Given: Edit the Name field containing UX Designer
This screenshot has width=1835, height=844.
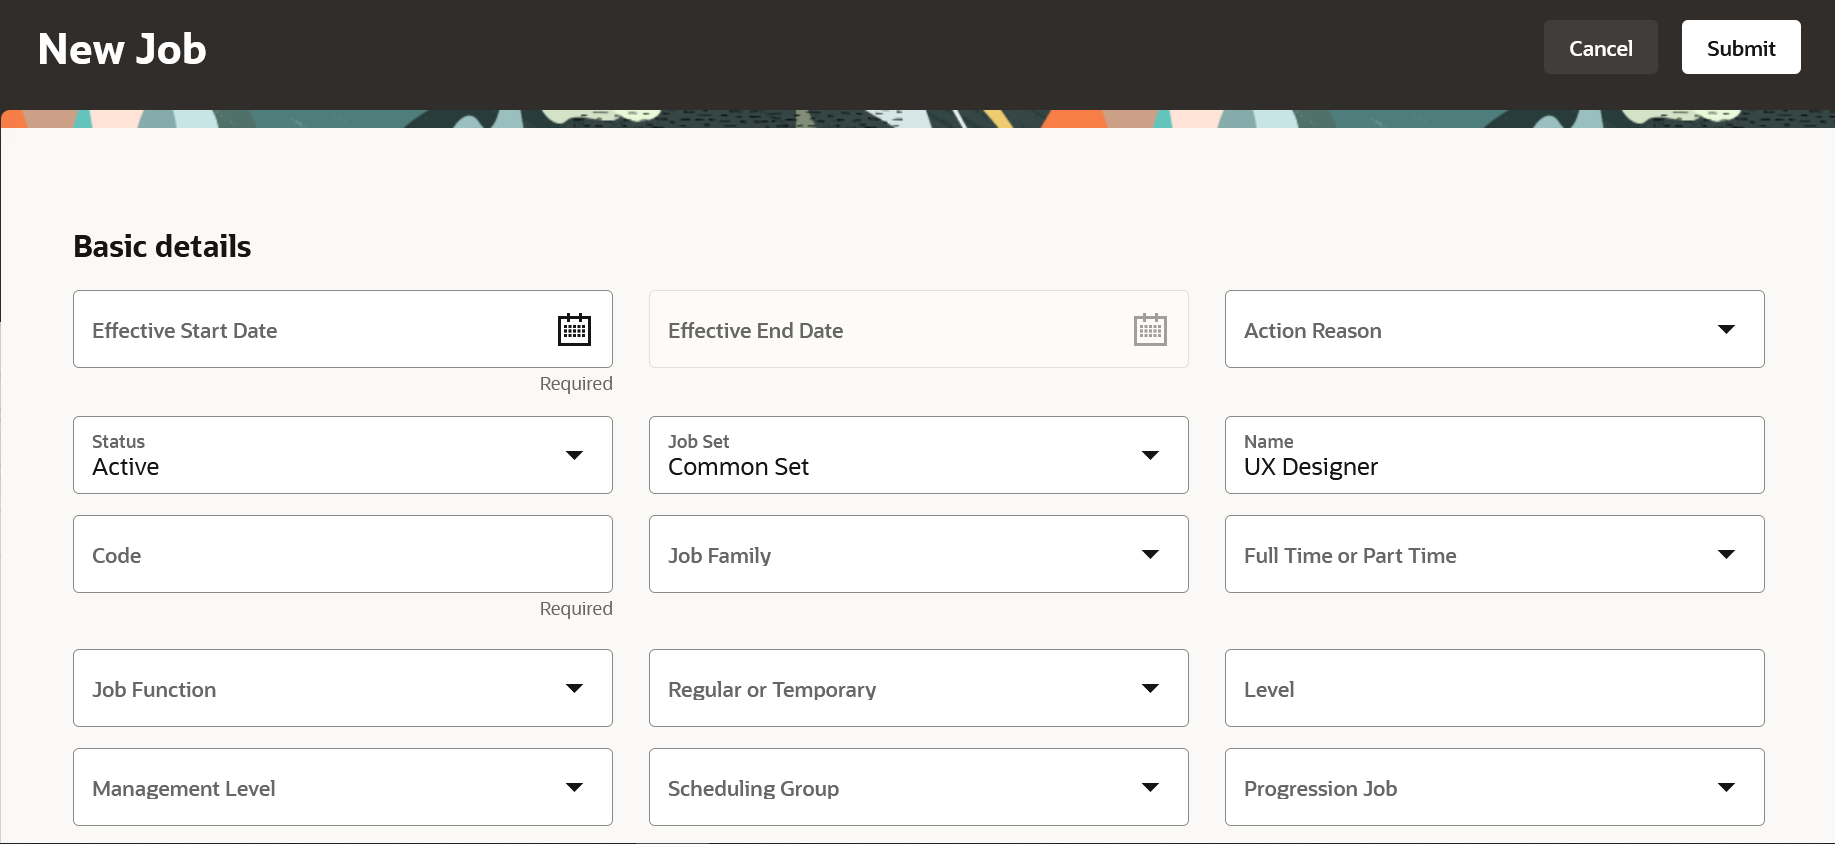Looking at the screenshot, I should (x=1494, y=455).
